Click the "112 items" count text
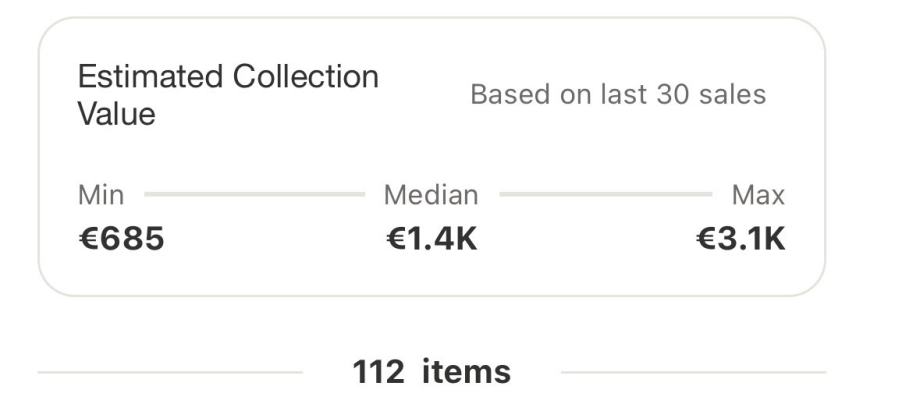Screen dimensions: 920x411 point(431,372)
